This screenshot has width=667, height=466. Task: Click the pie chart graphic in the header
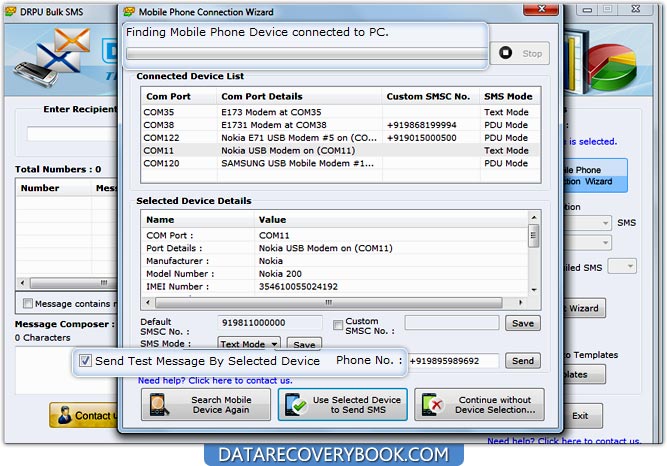tap(613, 67)
